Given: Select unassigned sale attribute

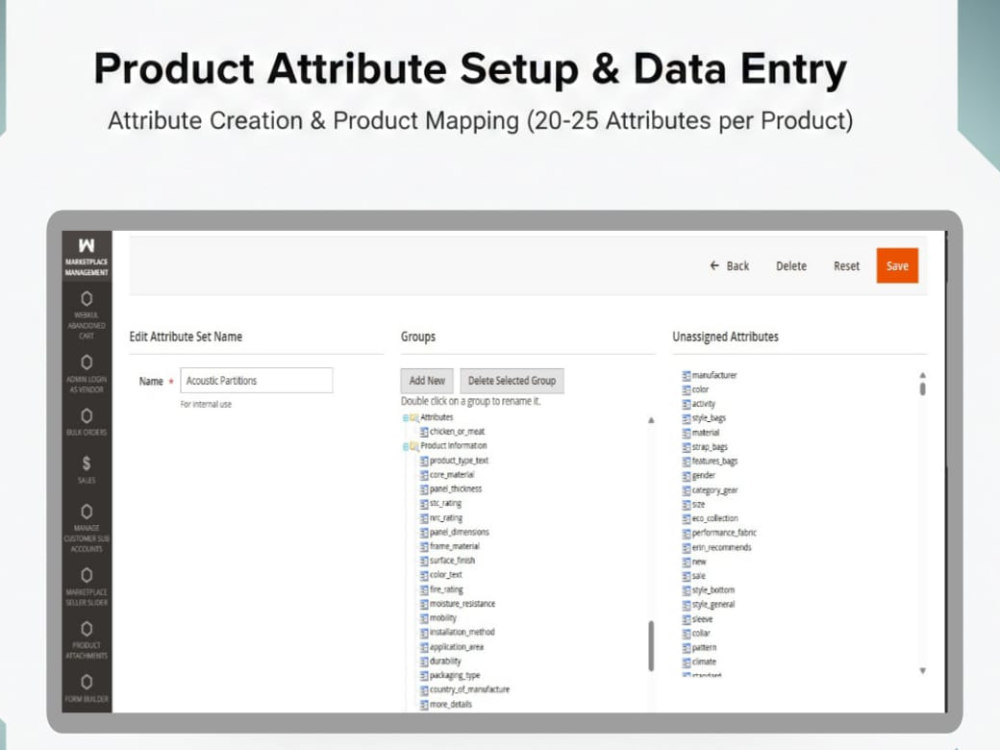Looking at the screenshot, I should click(694, 576).
